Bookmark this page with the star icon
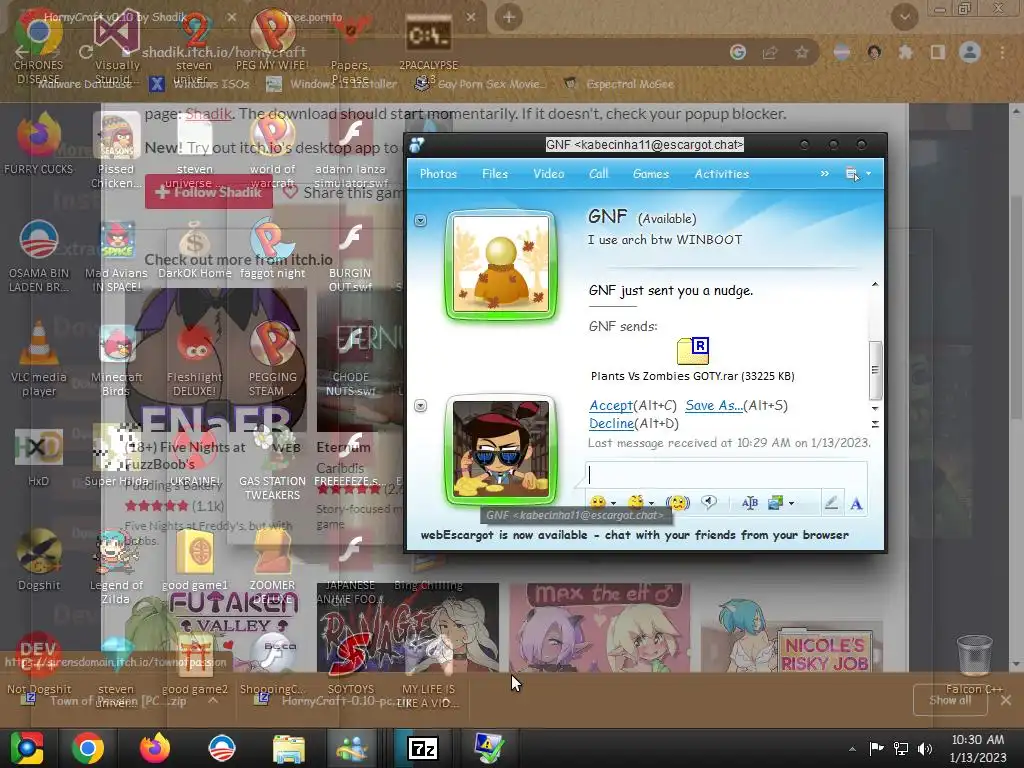The height and width of the screenshot is (768, 1024). pyautogui.click(x=802, y=52)
